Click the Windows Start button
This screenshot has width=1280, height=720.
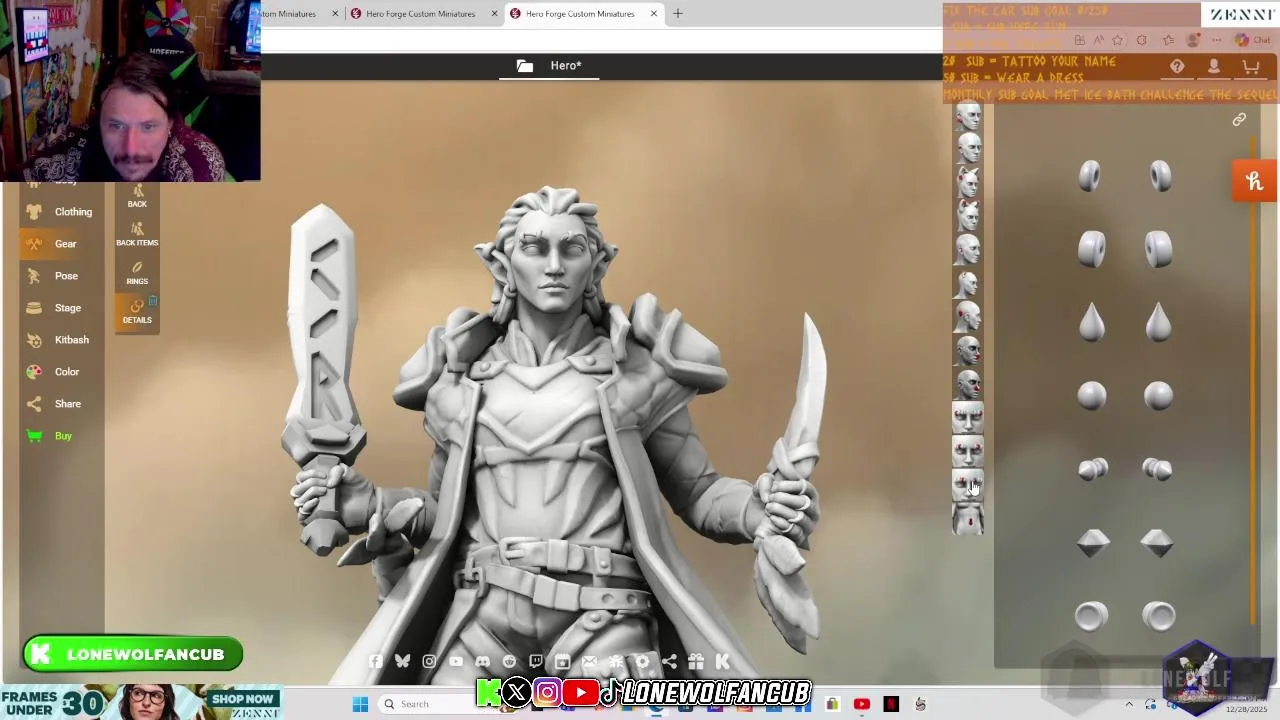(x=360, y=704)
